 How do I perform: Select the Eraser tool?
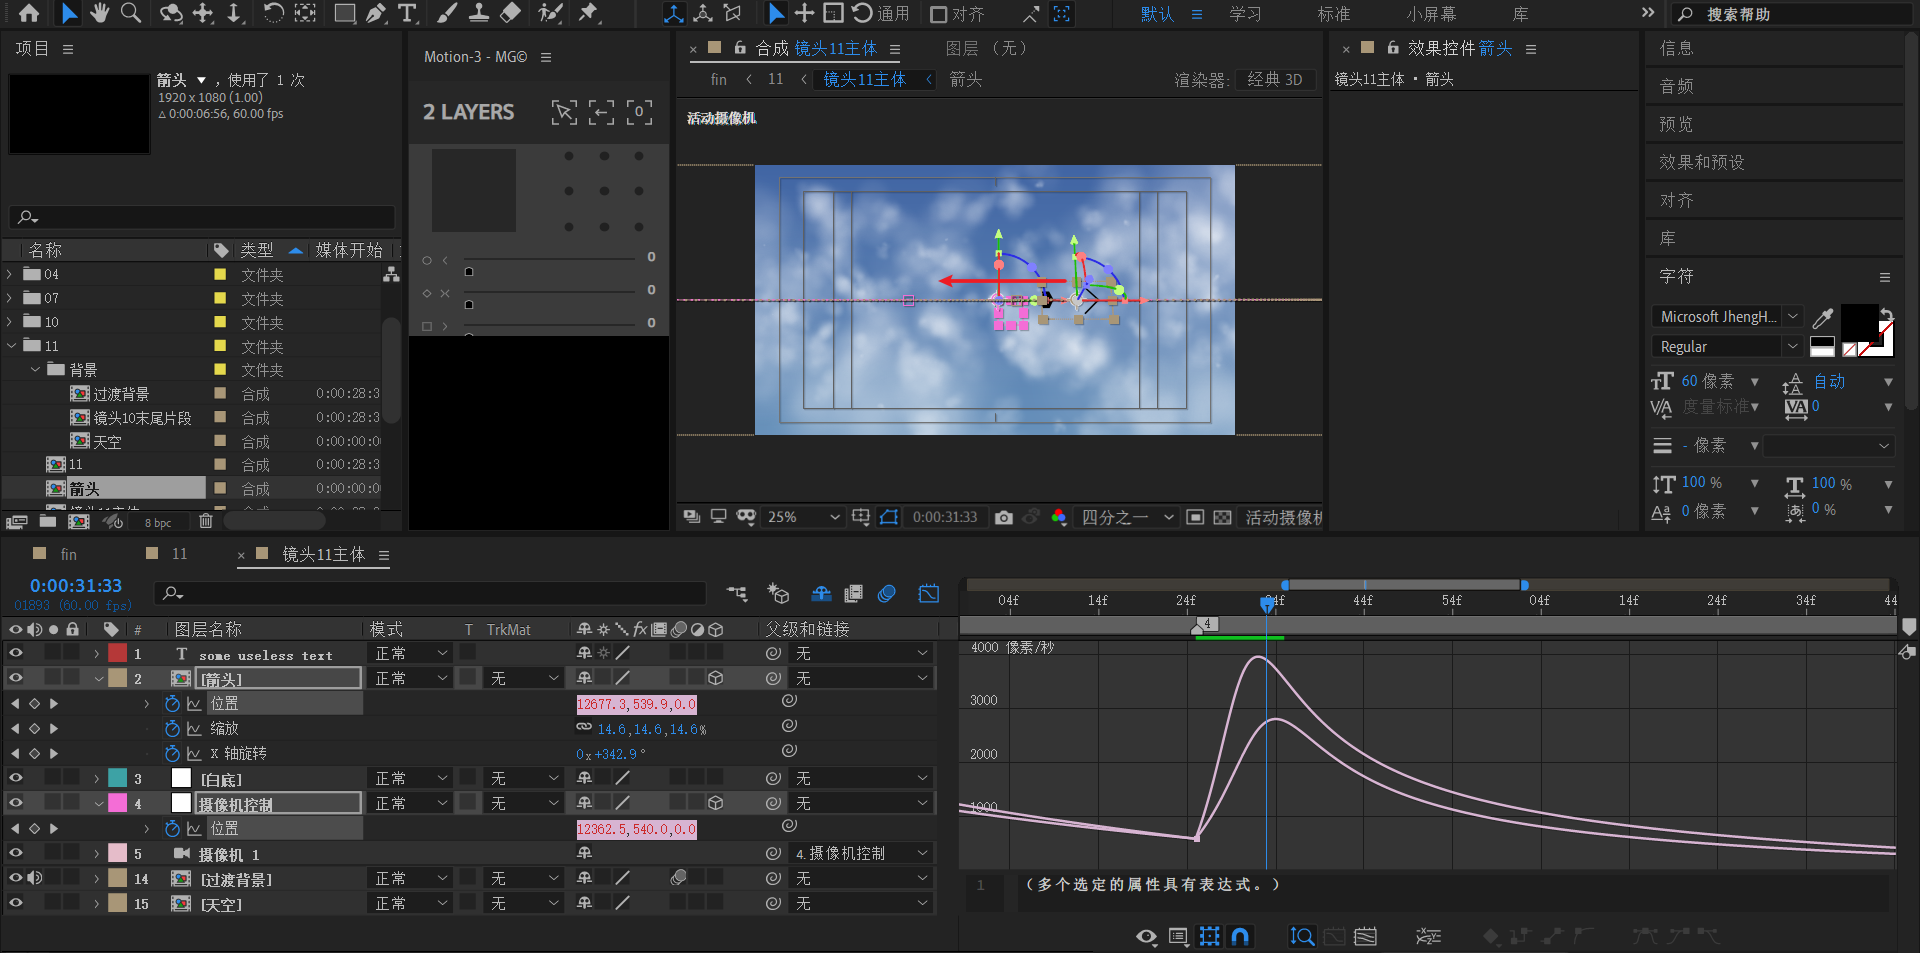(x=510, y=13)
